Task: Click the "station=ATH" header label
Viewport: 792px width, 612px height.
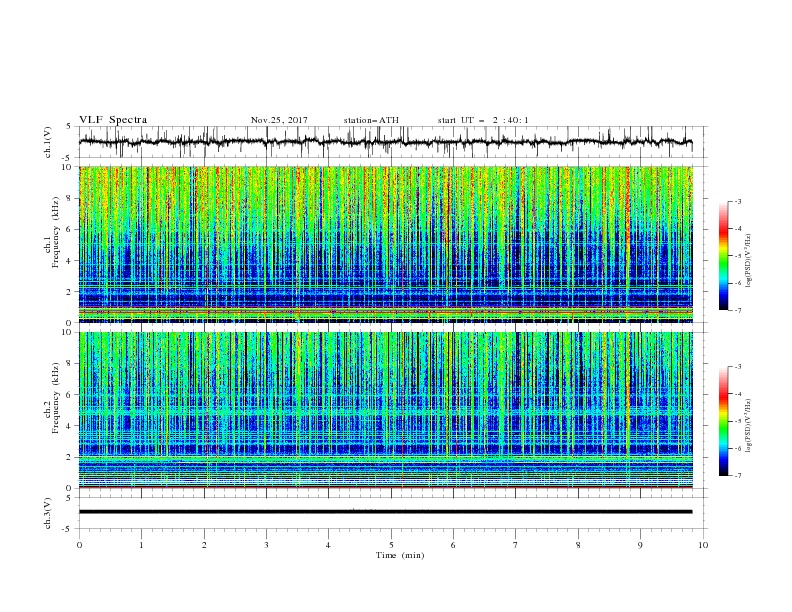Action: pyautogui.click(x=371, y=120)
